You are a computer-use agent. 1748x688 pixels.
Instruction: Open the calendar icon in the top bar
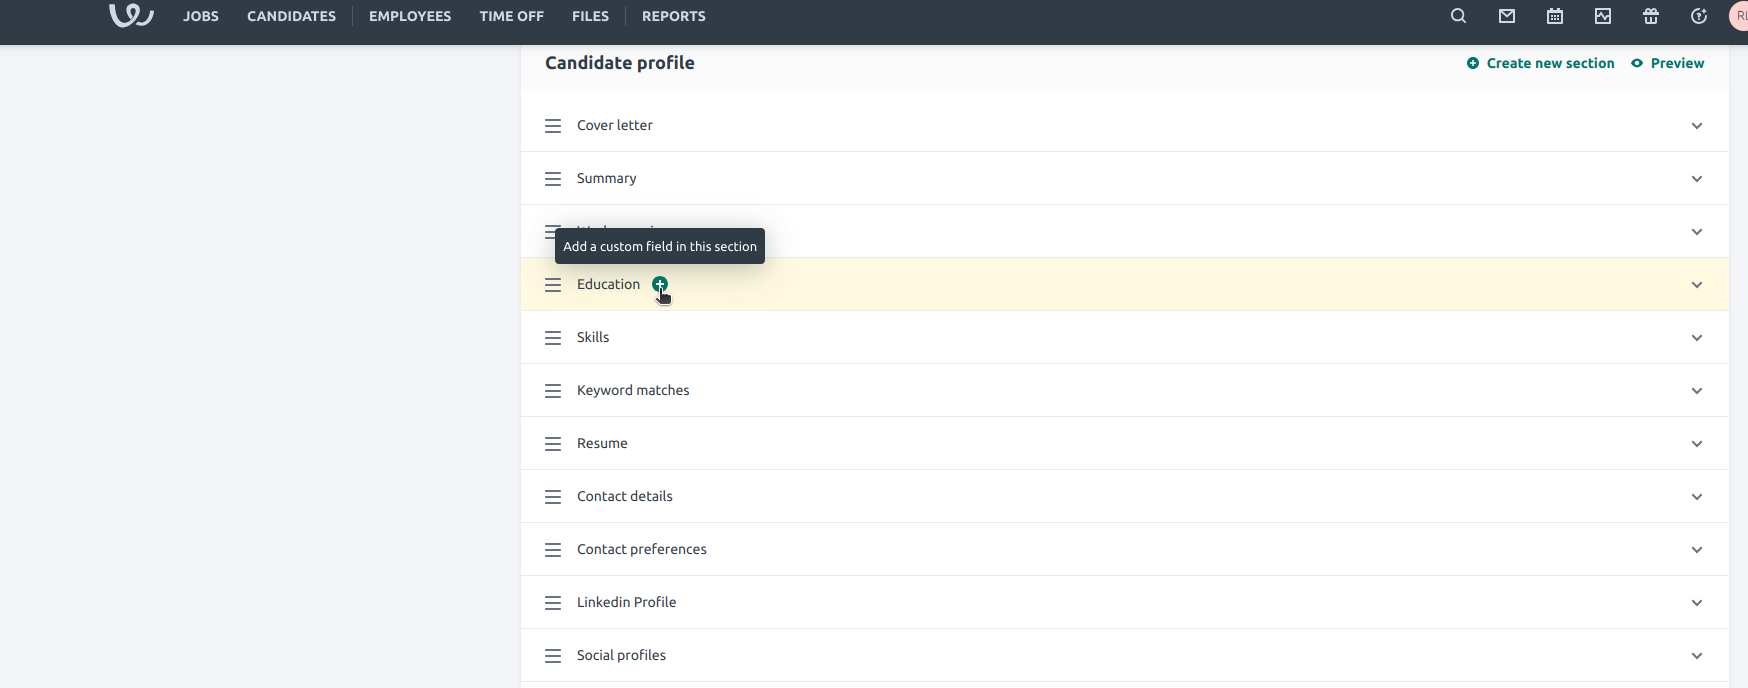coord(1554,16)
